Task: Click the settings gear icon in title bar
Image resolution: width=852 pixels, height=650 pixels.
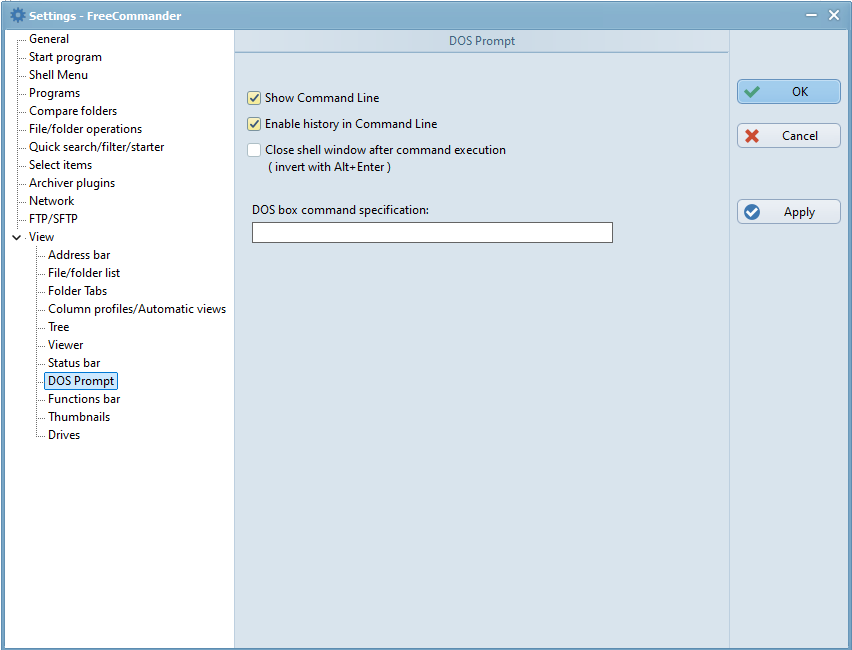Action: pos(17,15)
